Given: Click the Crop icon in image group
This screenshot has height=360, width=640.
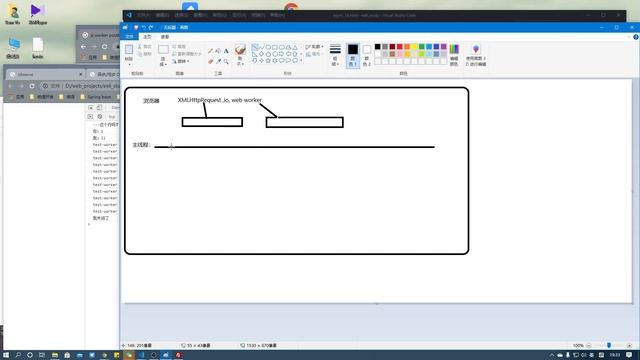Looking at the screenshot, I should pyautogui.click(x=174, y=47).
